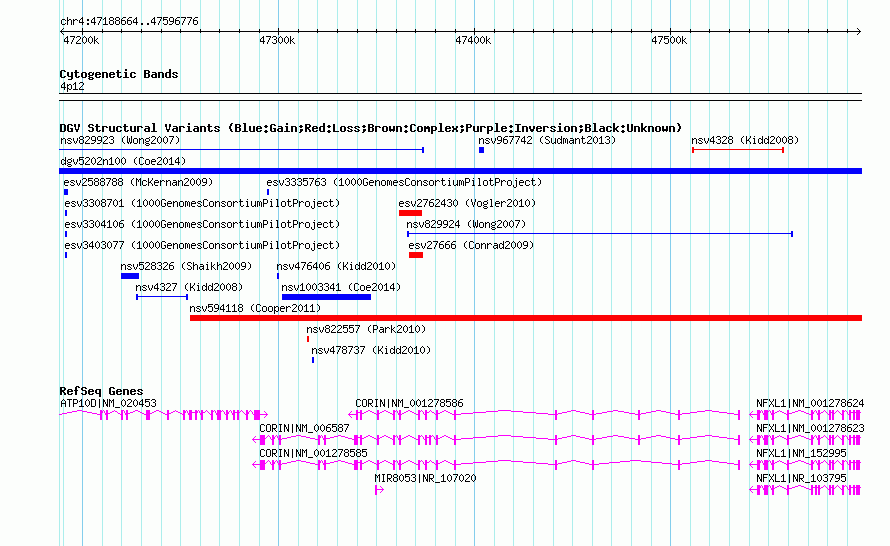Click the right arrowhead of the ruler
This screenshot has height=546, width=890.
coord(859,32)
